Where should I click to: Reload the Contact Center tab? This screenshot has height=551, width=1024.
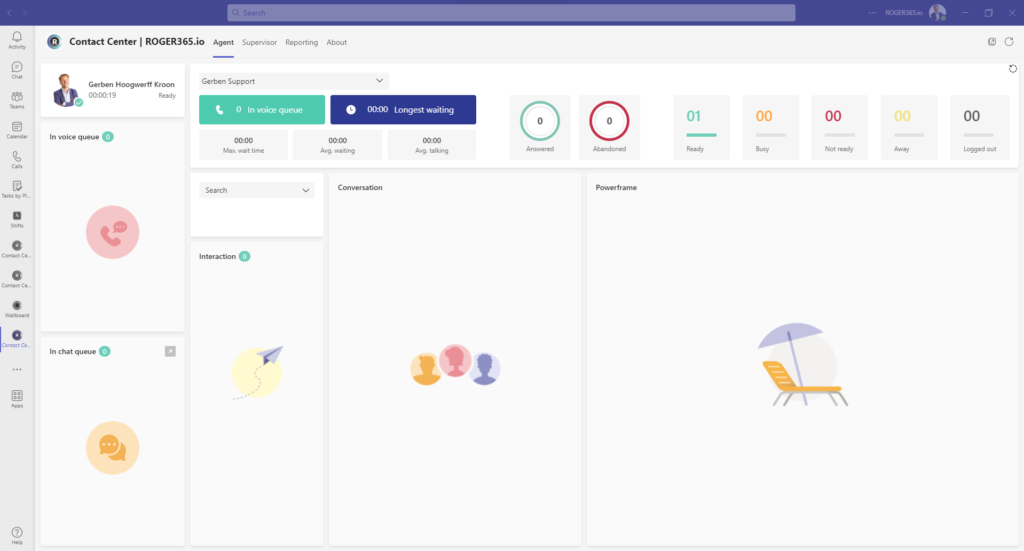pos(1009,42)
